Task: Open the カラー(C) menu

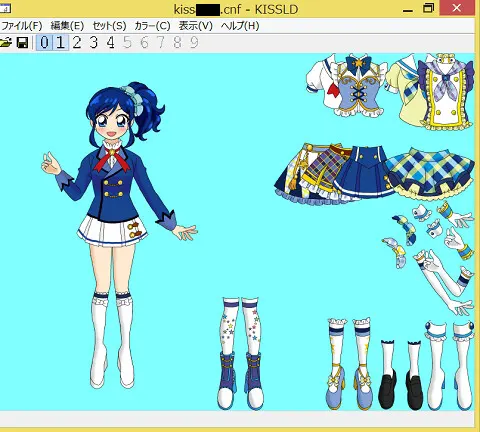Action: tap(152, 26)
